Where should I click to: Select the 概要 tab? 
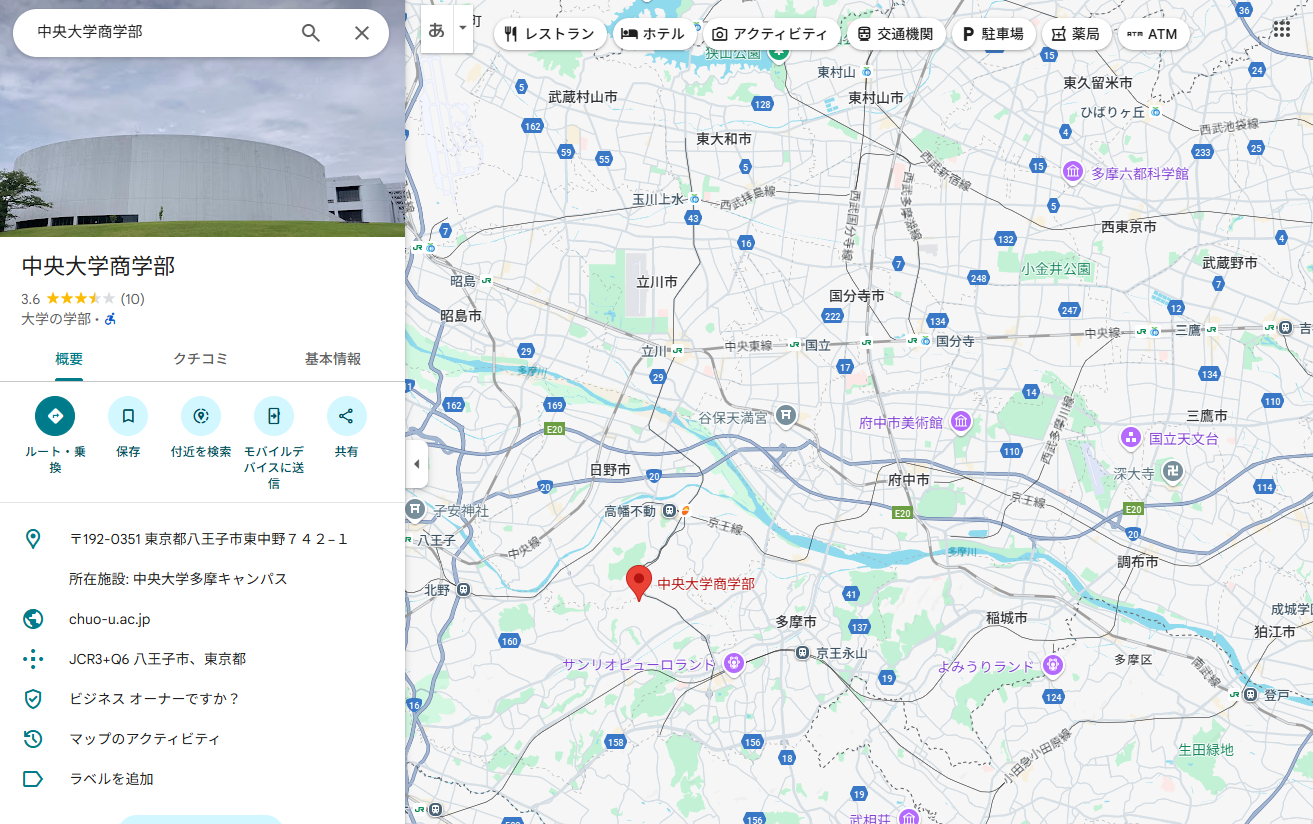tap(69, 359)
